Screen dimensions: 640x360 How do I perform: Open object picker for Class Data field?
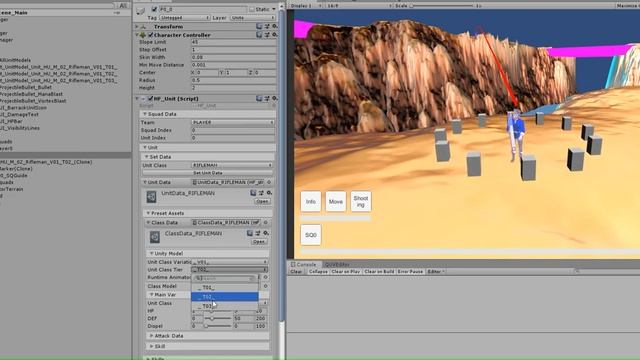point(266,222)
